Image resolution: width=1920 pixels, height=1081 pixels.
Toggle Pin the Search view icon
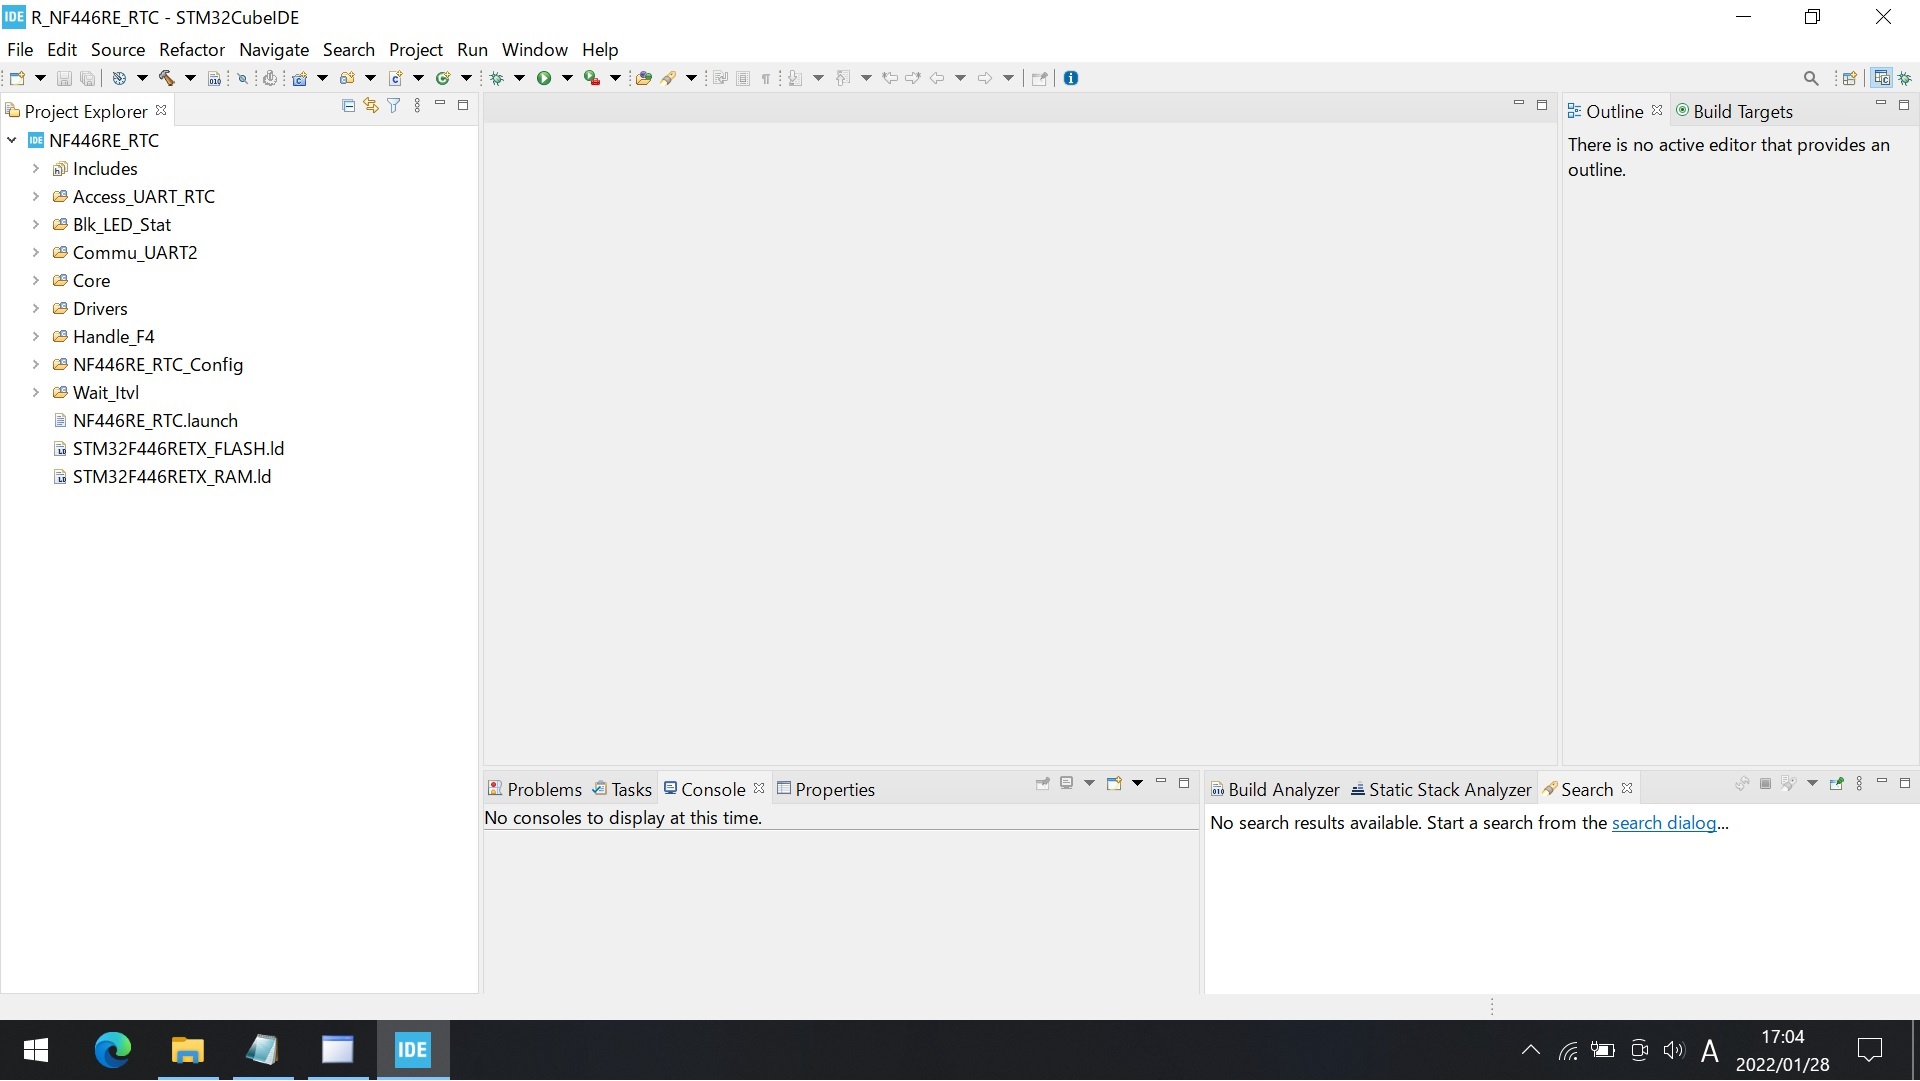coord(1836,784)
